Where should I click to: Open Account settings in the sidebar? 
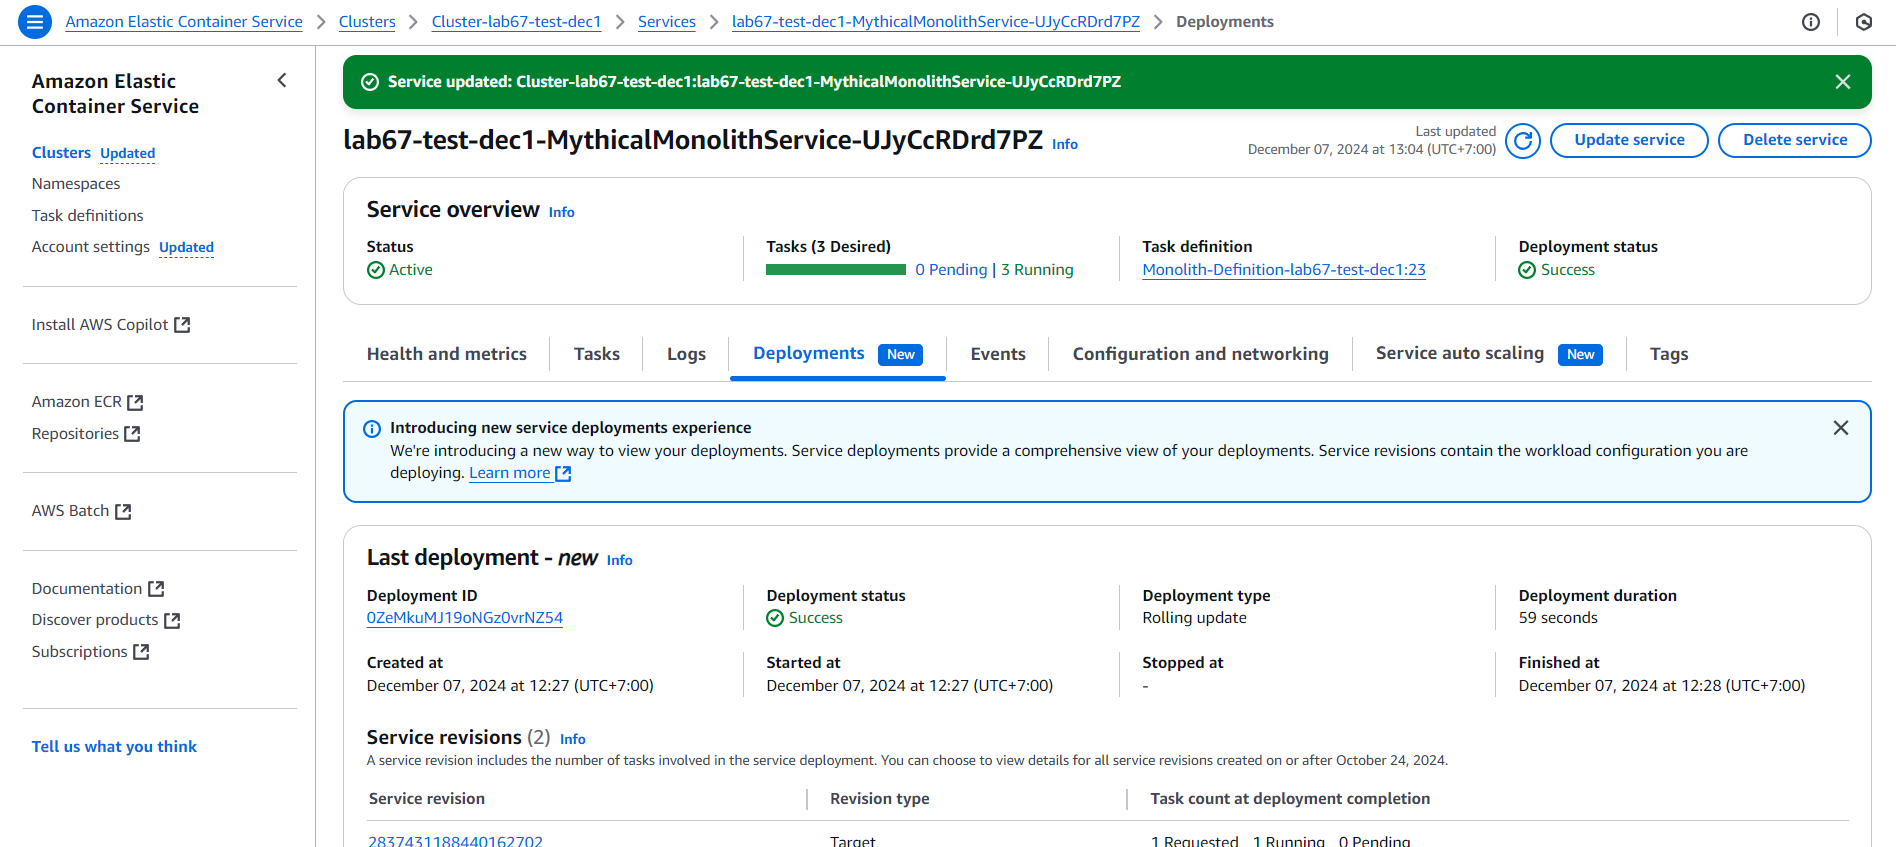(x=91, y=247)
